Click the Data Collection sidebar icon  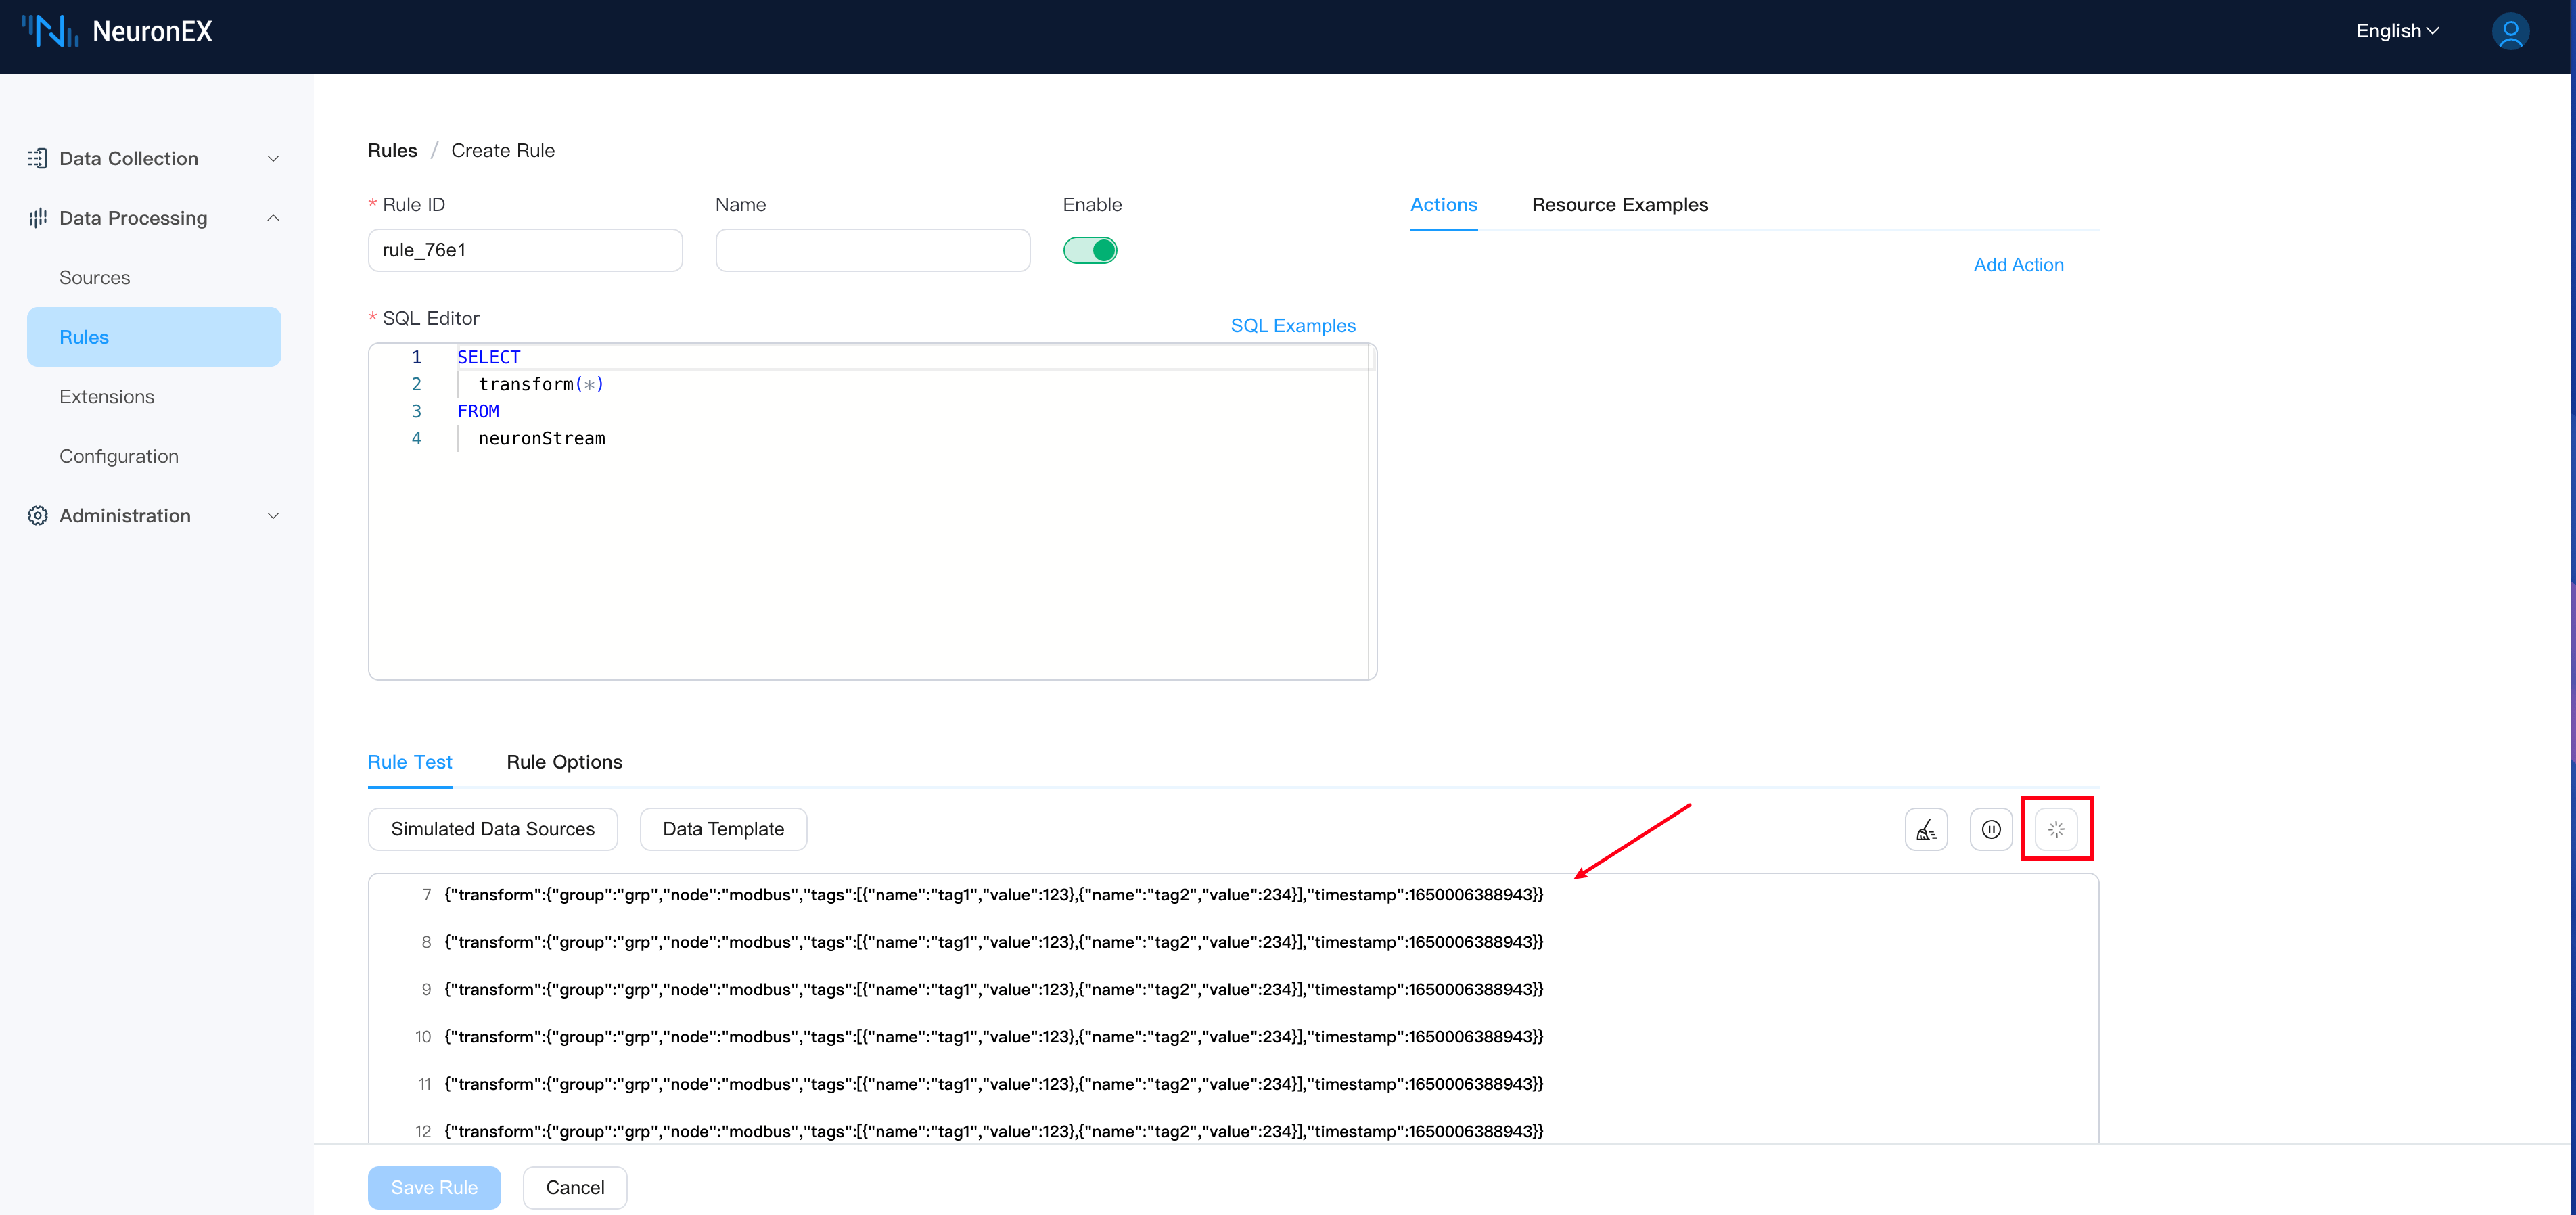click(38, 158)
